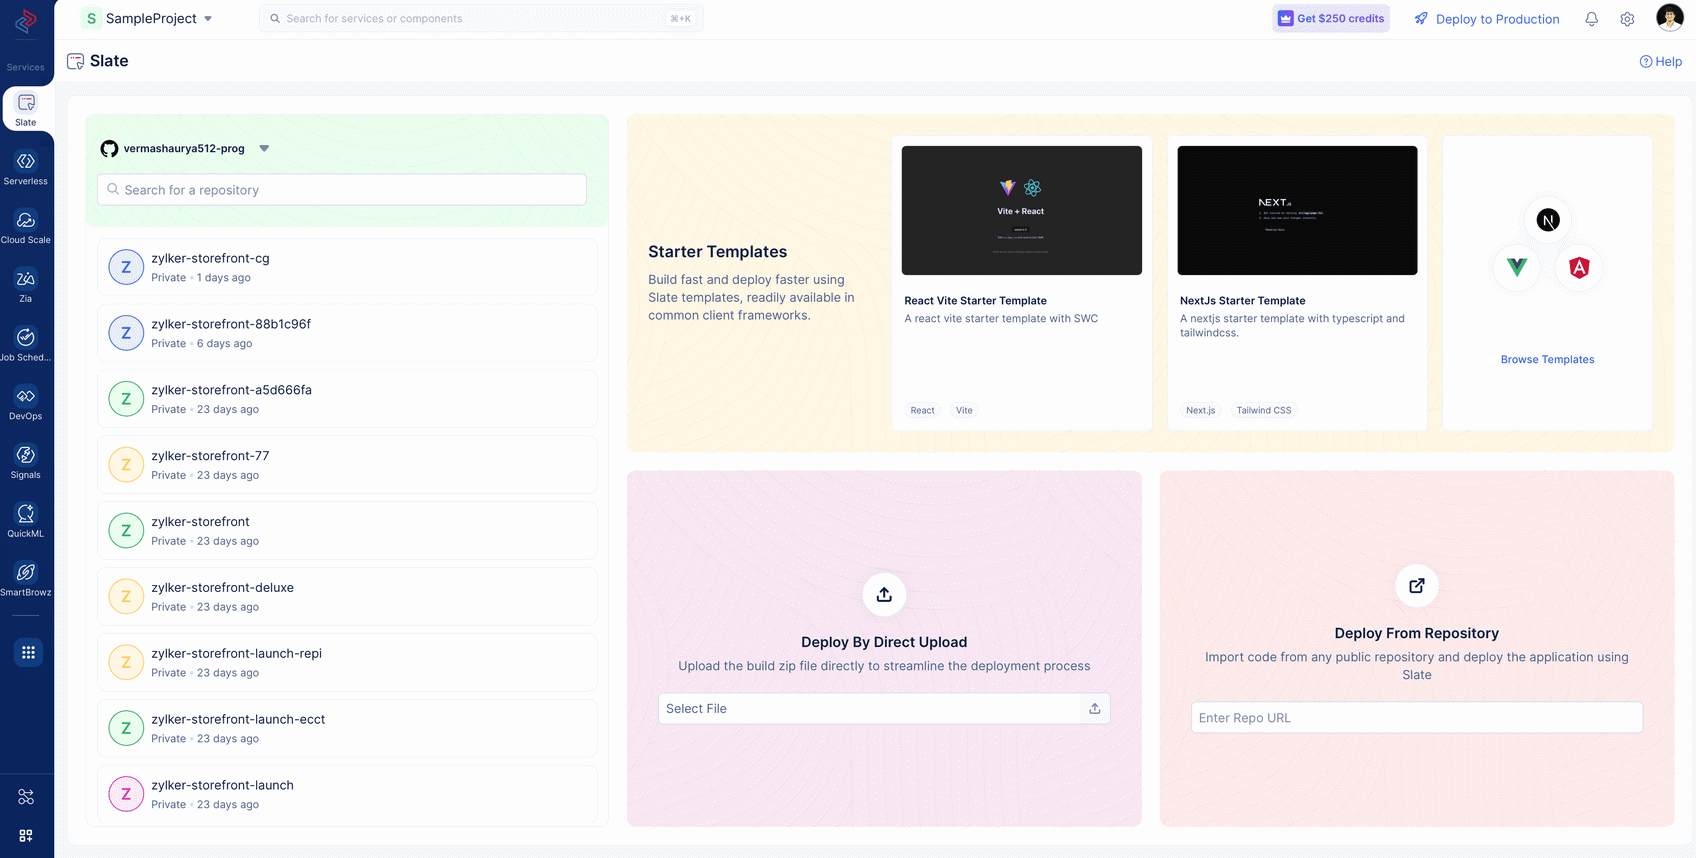Click the Browse Templates link
Viewport: 1696px width, 858px height.
pos(1547,359)
